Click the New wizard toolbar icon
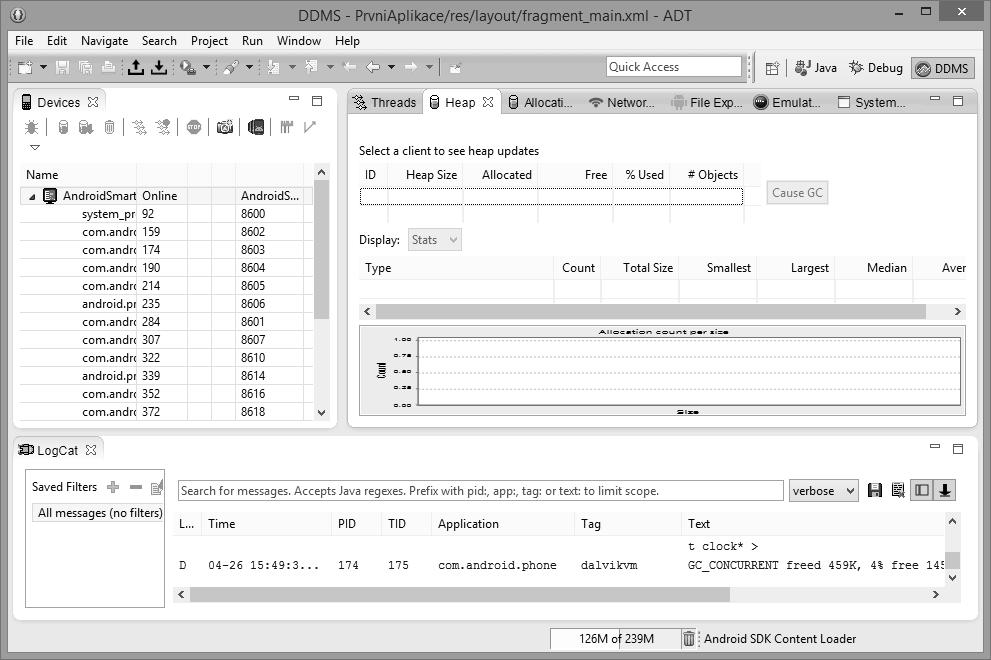The width and height of the screenshot is (991, 660). tap(25, 67)
